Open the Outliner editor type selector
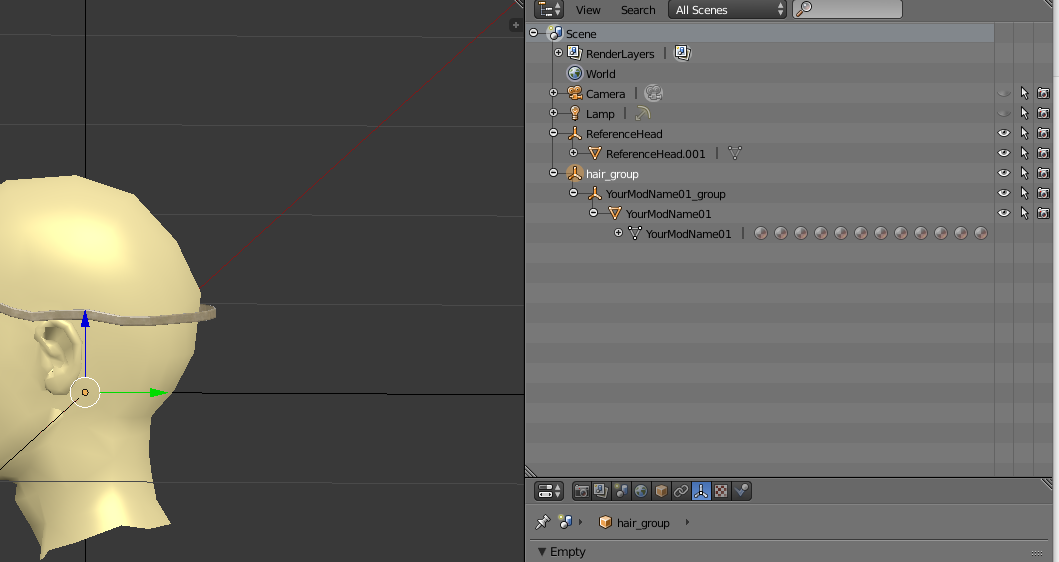 [x=548, y=9]
